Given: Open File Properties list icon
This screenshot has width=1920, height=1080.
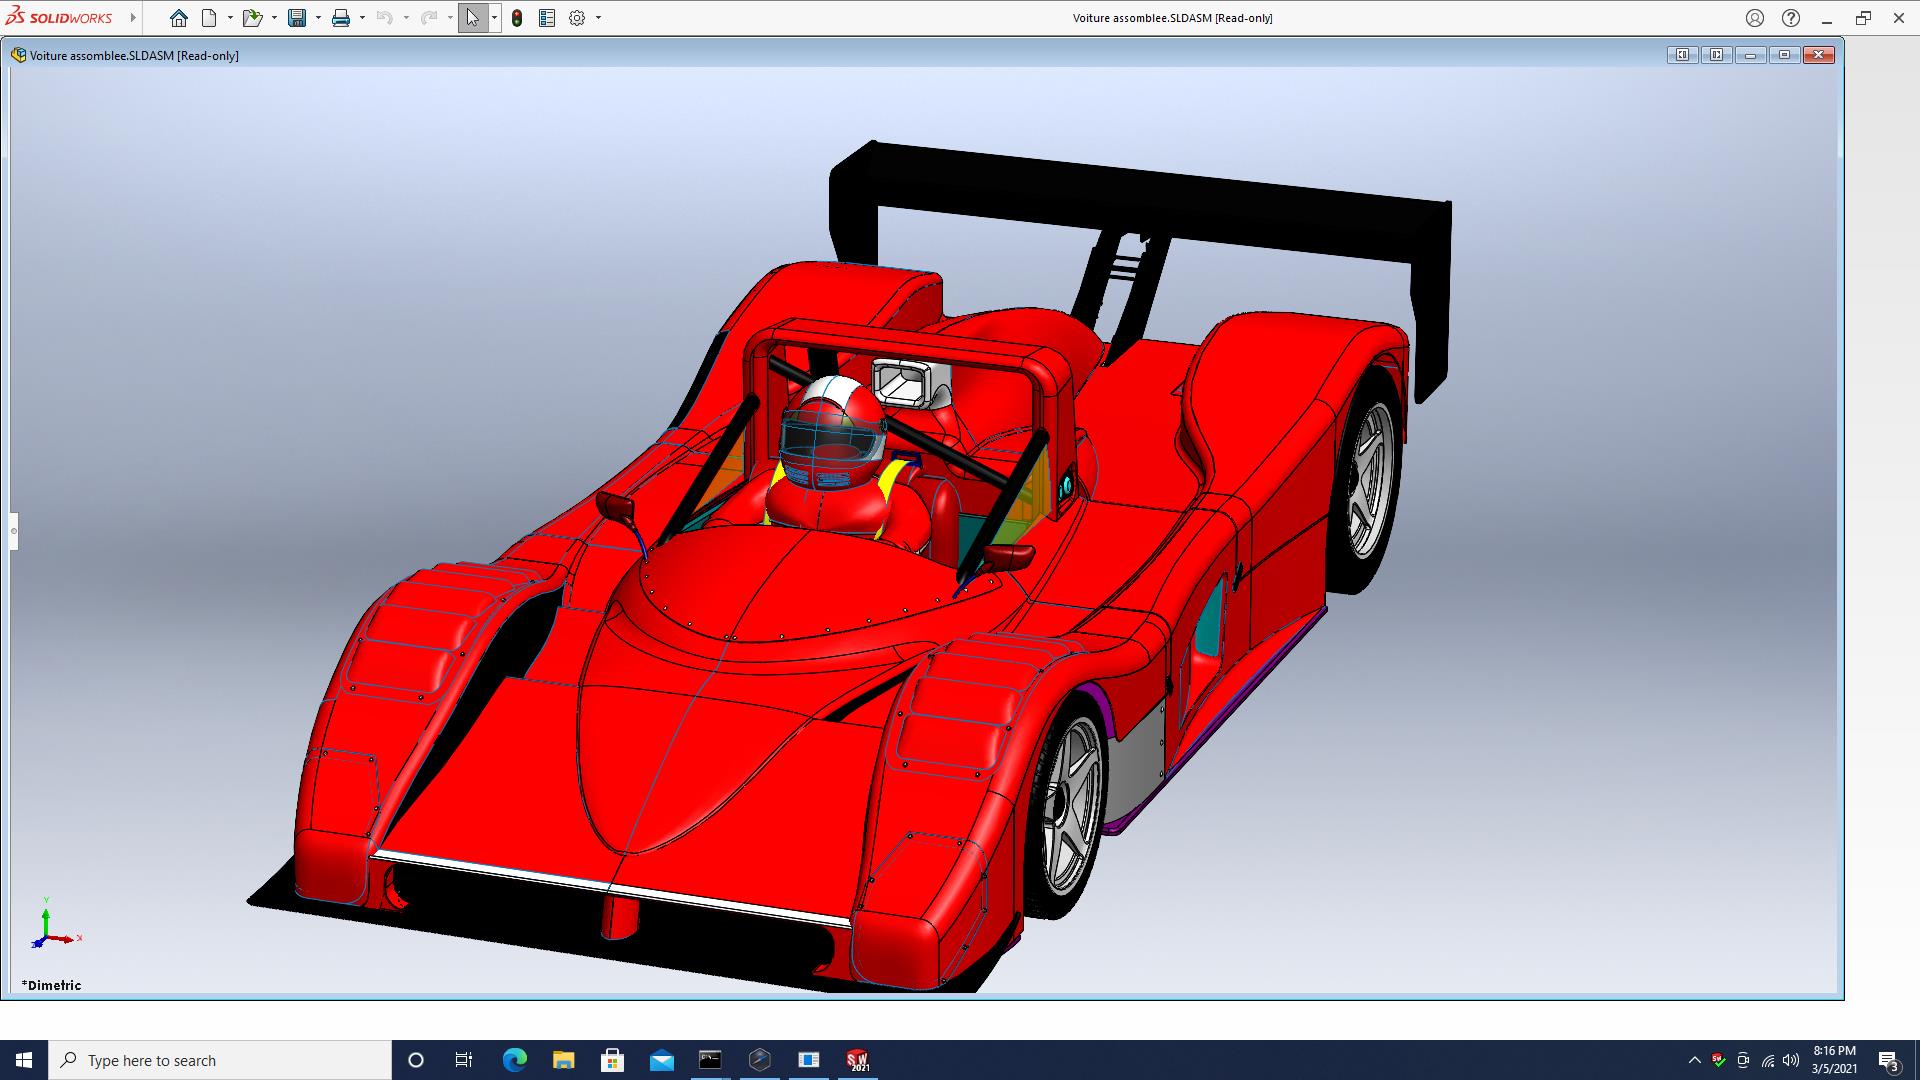Looking at the screenshot, I should 547,18.
